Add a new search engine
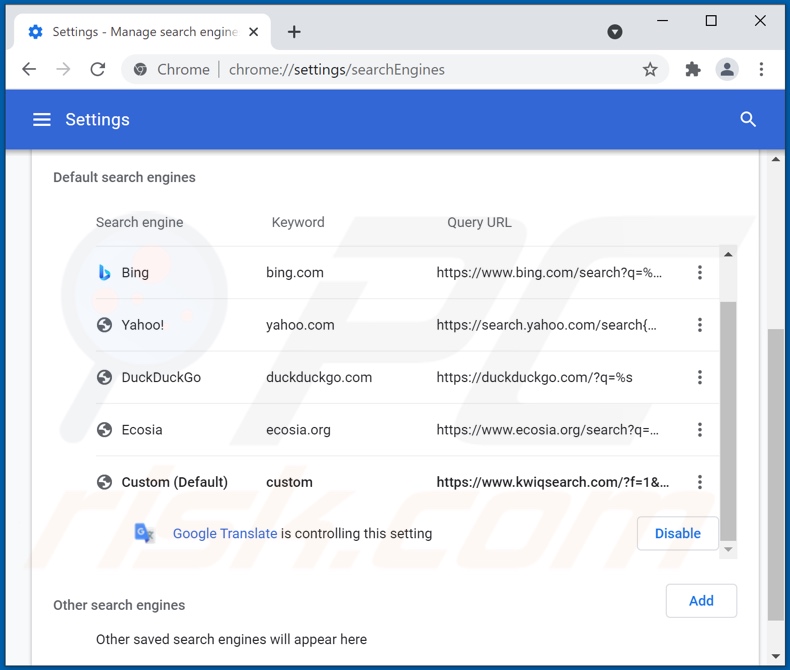The height and width of the screenshot is (670, 790). (701, 601)
